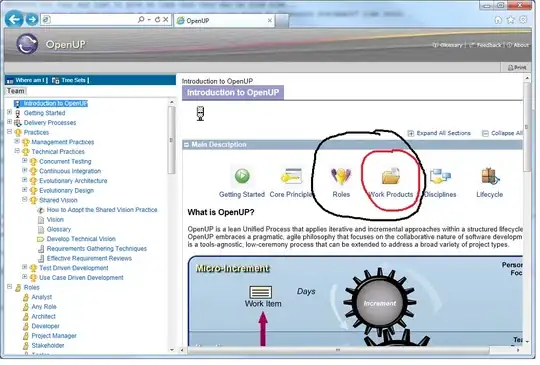Viewport: 540px width, 365px height.
Task: Open the Getting Started green play icon
Action: (242, 176)
